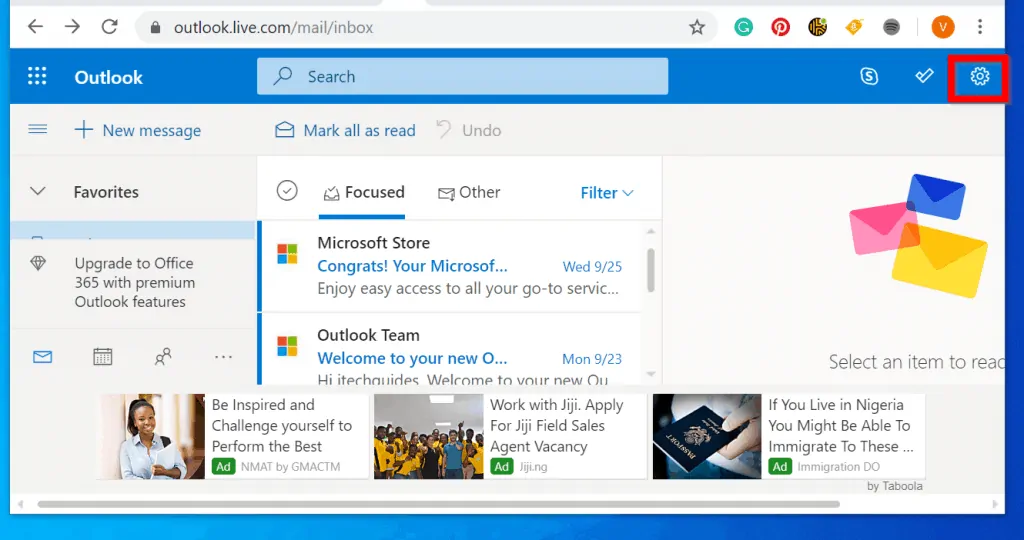
Task: Click the New message button
Action: (x=138, y=130)
